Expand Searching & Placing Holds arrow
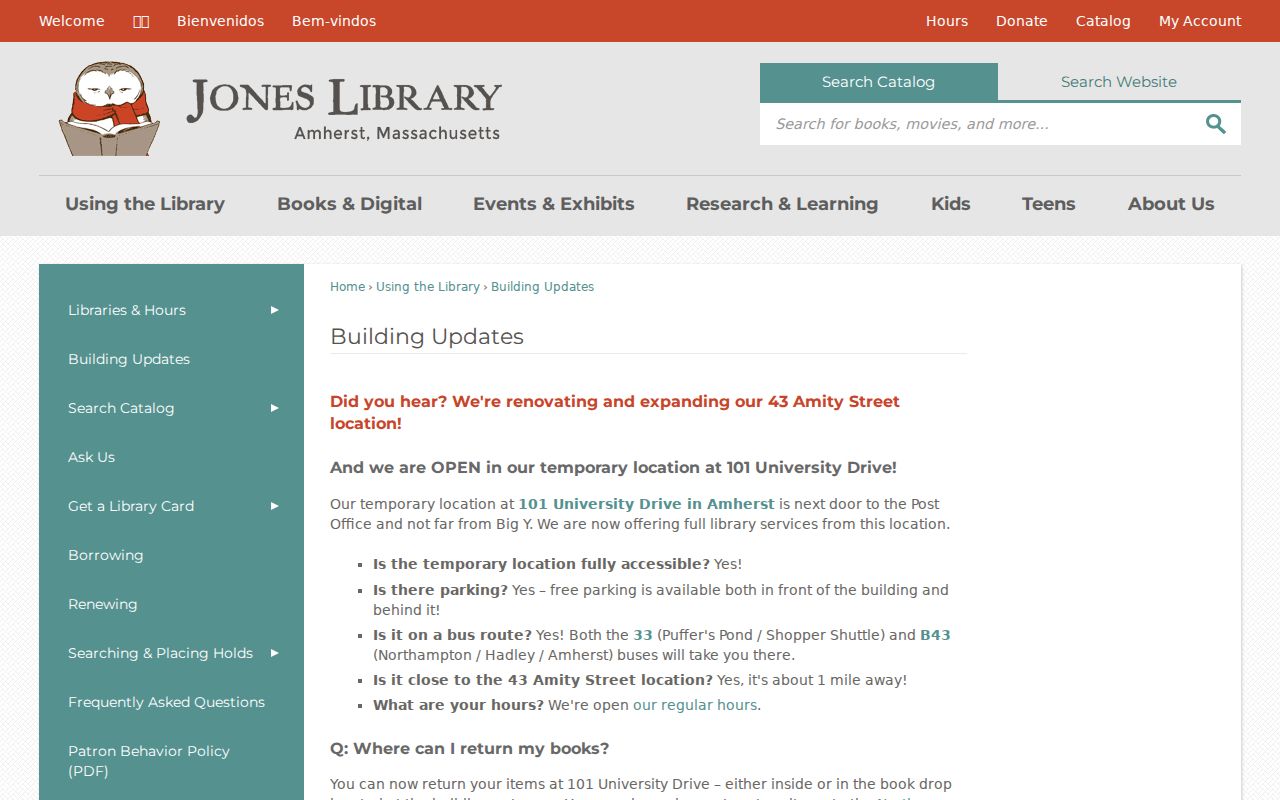Viewport: 1280px width, 800px height. tap(274, 653)
